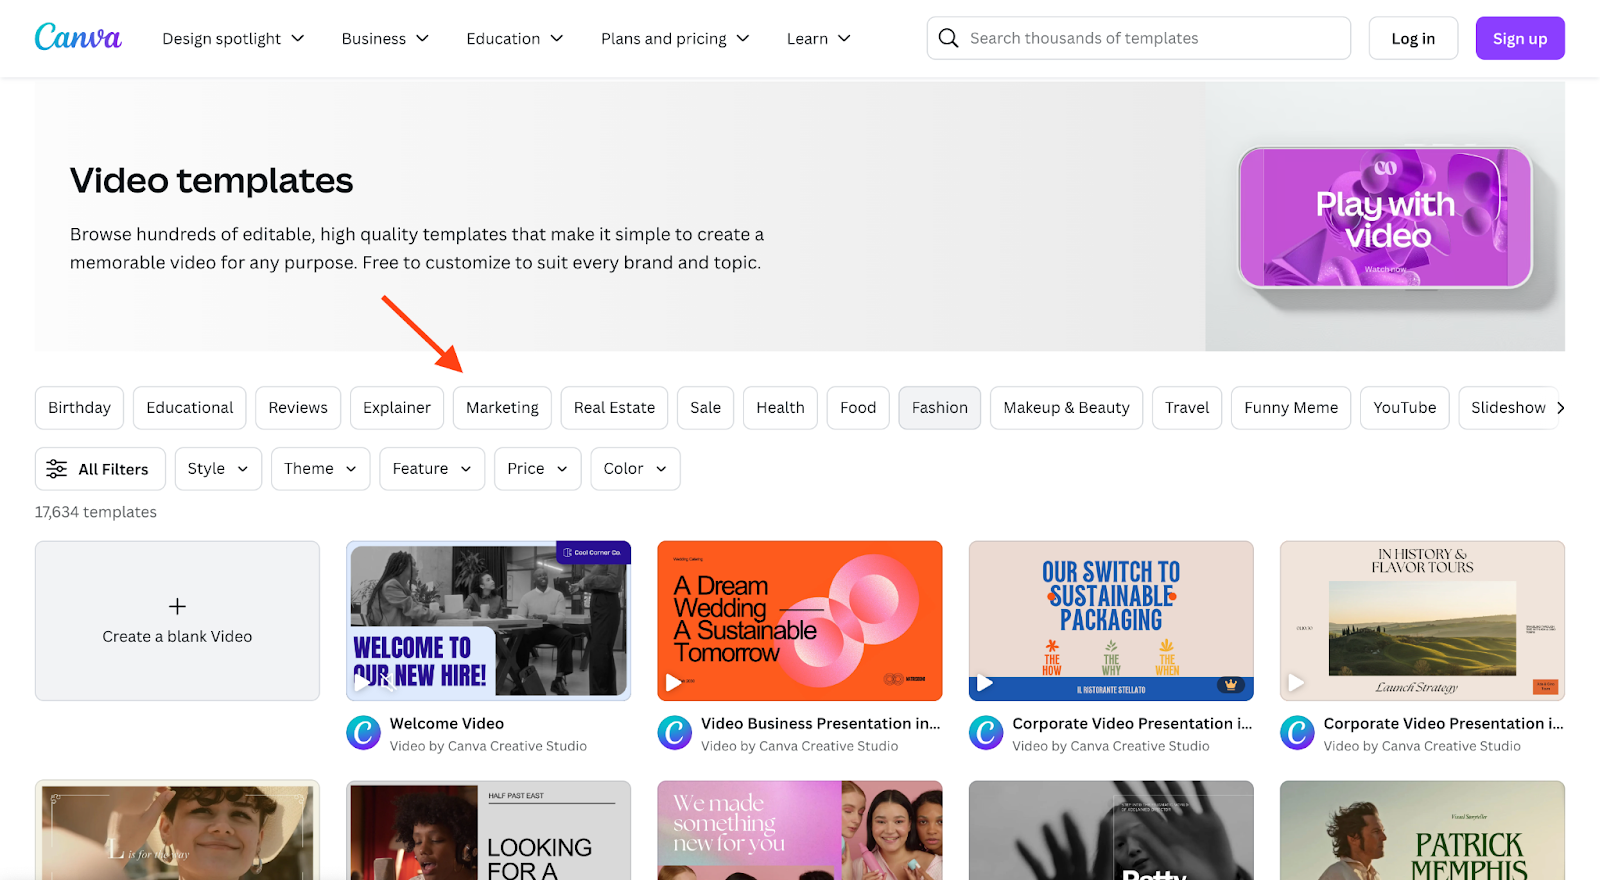
Task: Click crown premium icon on Sustainable Packaging
Action: pyautogui.click(x=1231, y=685)
